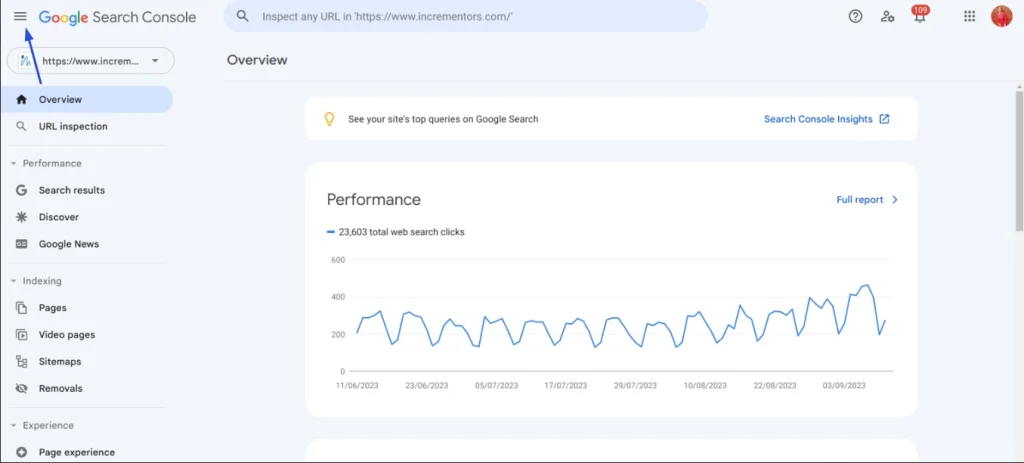The image size is (1024, 463).
Task: Collapse the Experience section
Action: [13, 425]
